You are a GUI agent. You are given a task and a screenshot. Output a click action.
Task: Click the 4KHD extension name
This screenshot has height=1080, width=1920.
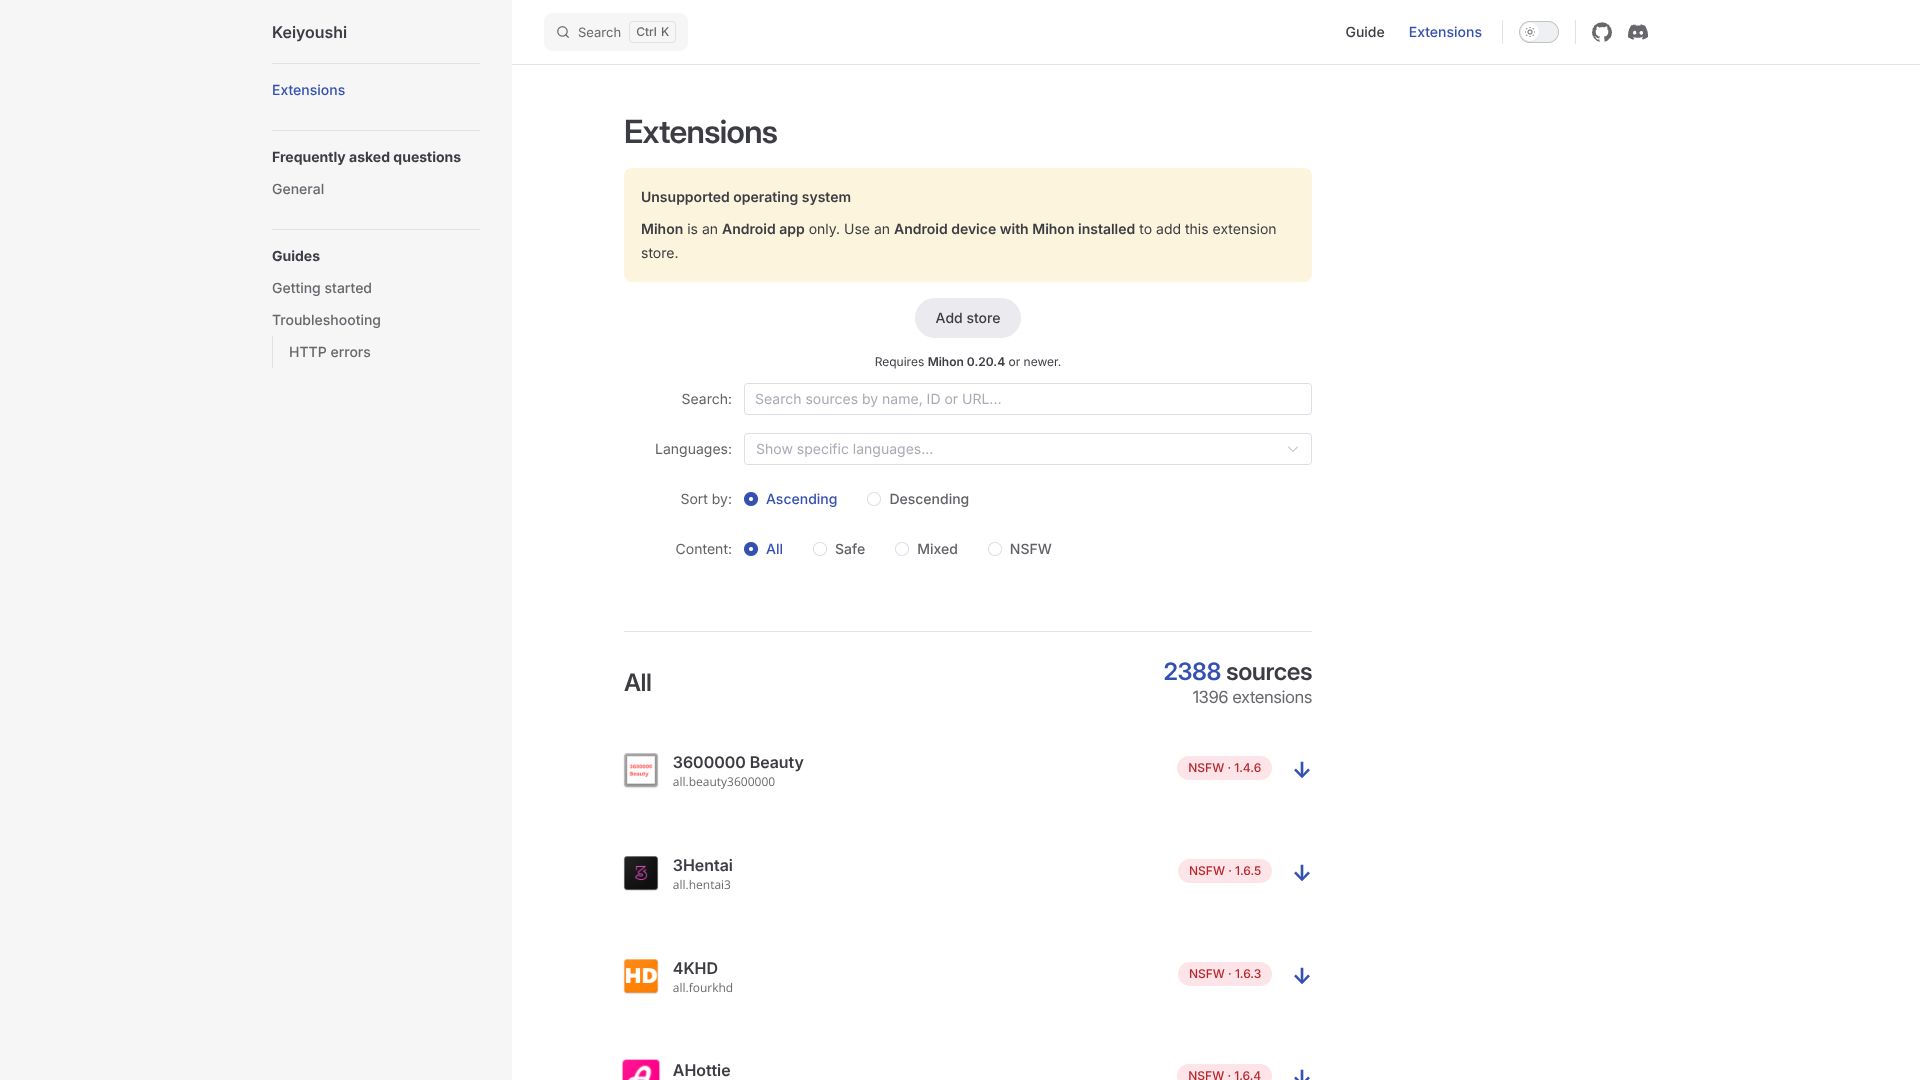pos(695,968)
